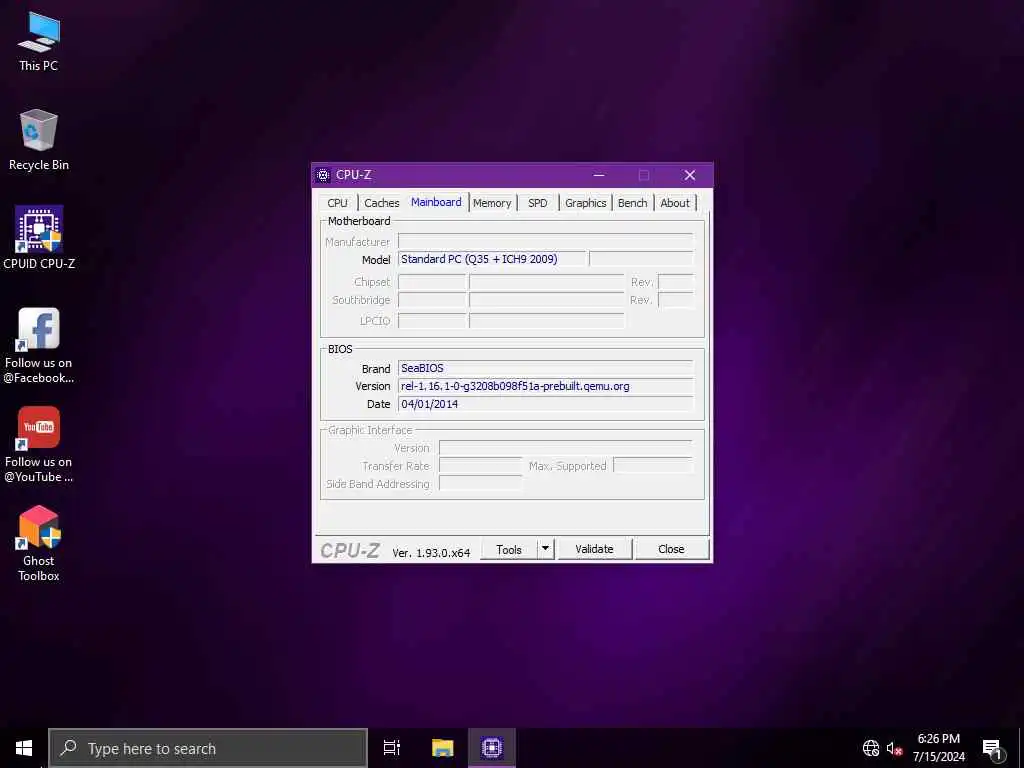
Task: Select the Ghost Toolbox desktop shortcut
Action: pos(39,543)
